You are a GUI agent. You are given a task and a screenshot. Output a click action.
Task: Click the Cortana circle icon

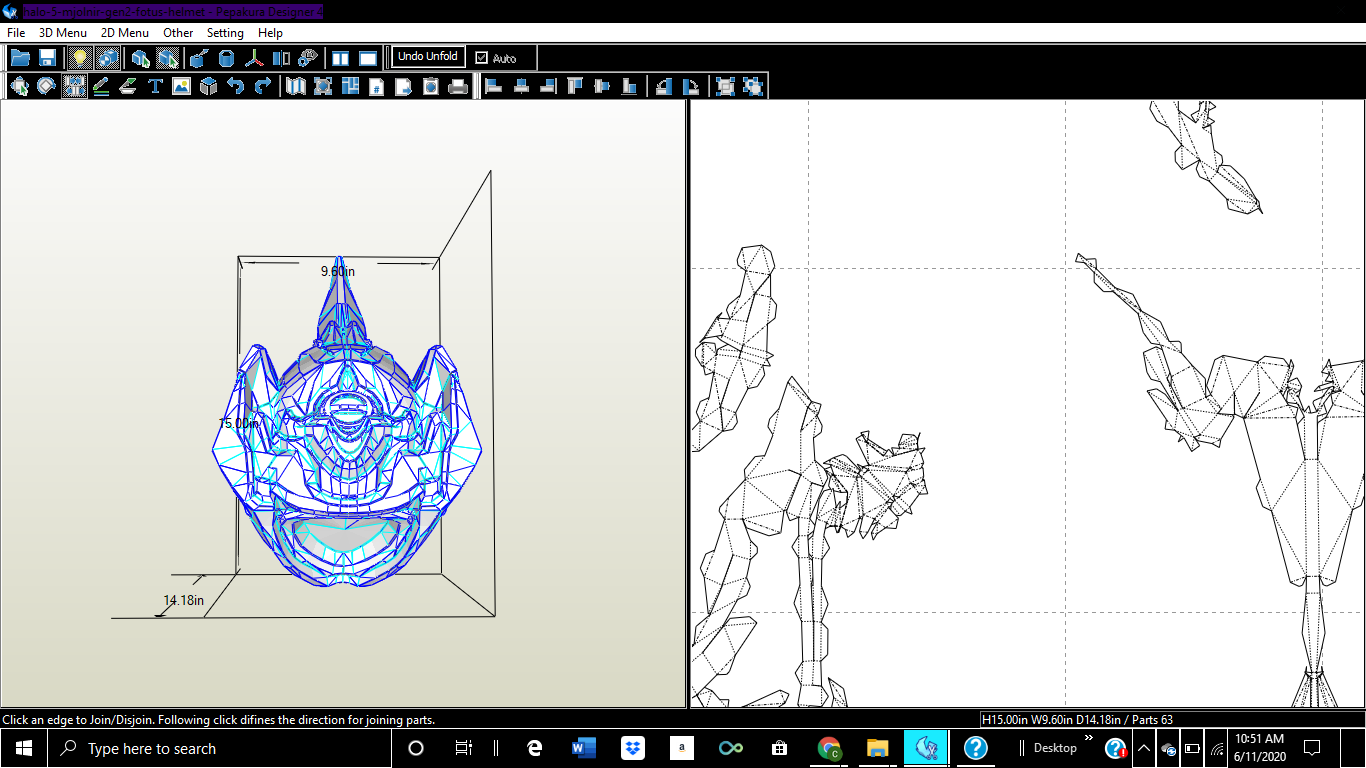[417, 748]
